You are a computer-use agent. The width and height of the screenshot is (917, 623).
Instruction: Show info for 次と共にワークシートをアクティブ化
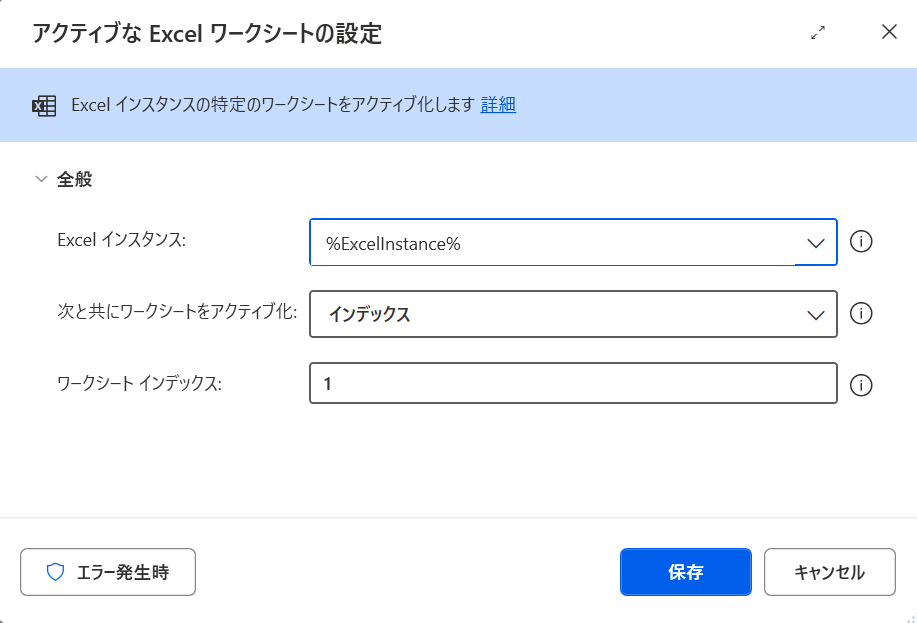[x=861, y=314]
